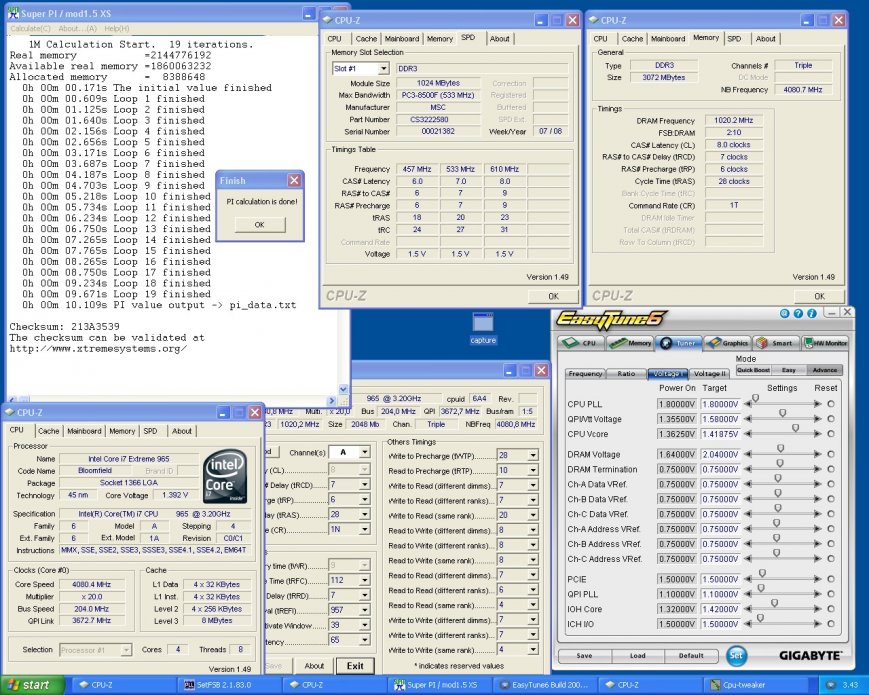Open the EasyTune6 Graphics tab
The width and height of the screenshot is (869, 695).
point(727,343)
